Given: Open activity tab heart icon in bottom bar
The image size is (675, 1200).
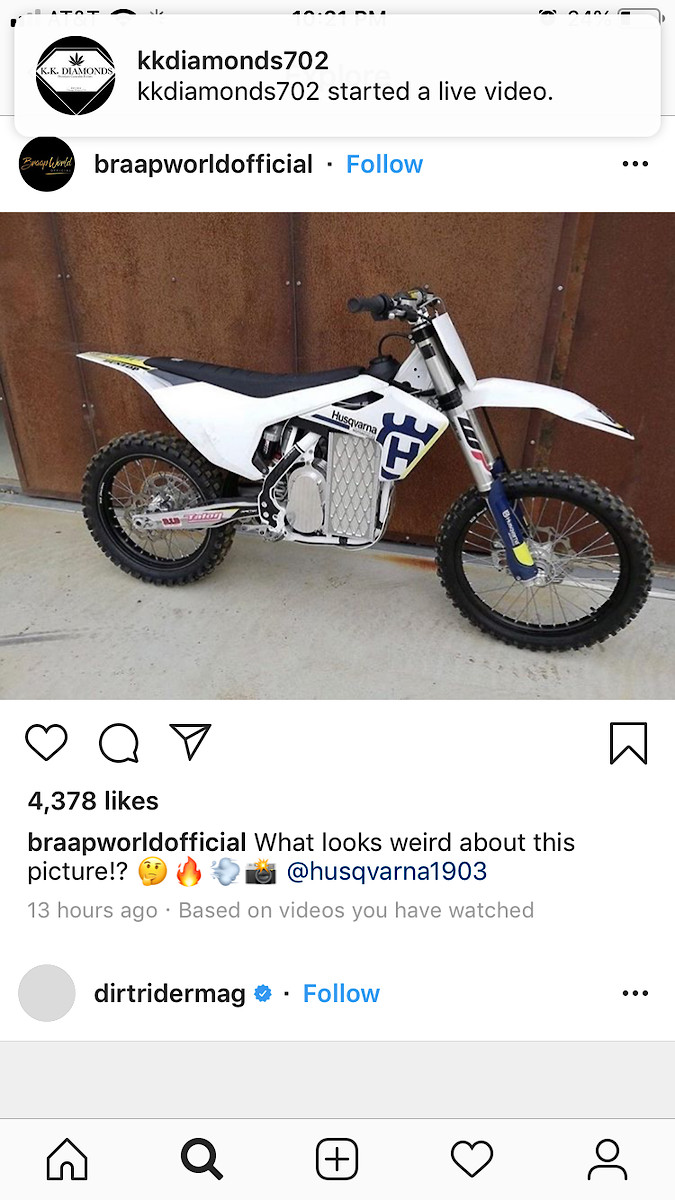Looking at the screenshot, I should tap(472, 1159).
